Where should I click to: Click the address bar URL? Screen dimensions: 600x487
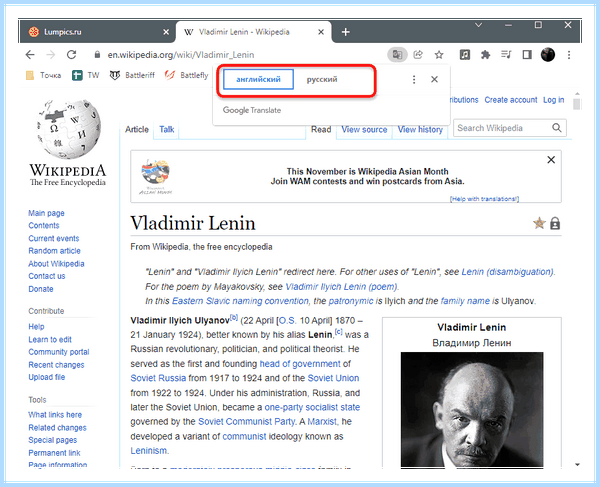[181, 55]
